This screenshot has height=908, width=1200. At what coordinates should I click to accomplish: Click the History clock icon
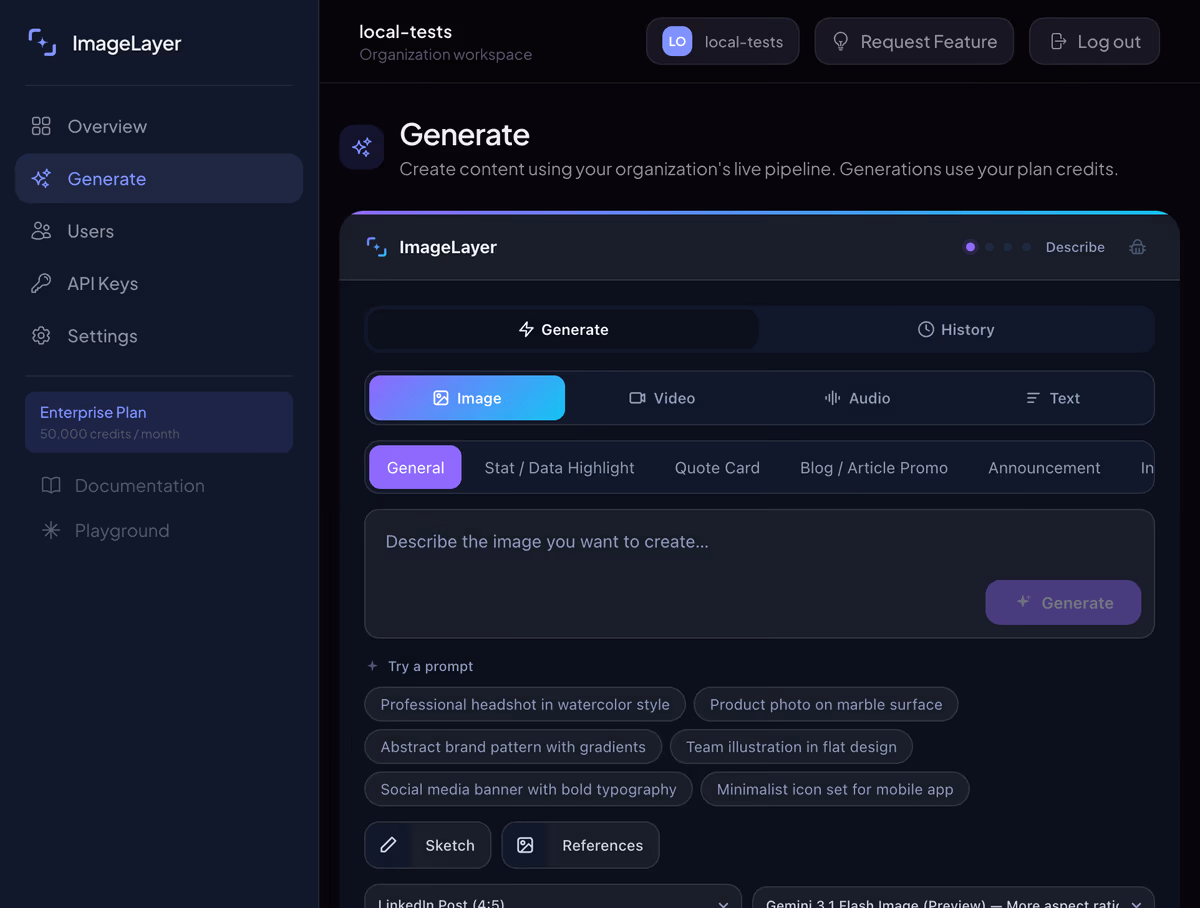tap(926, 329)
